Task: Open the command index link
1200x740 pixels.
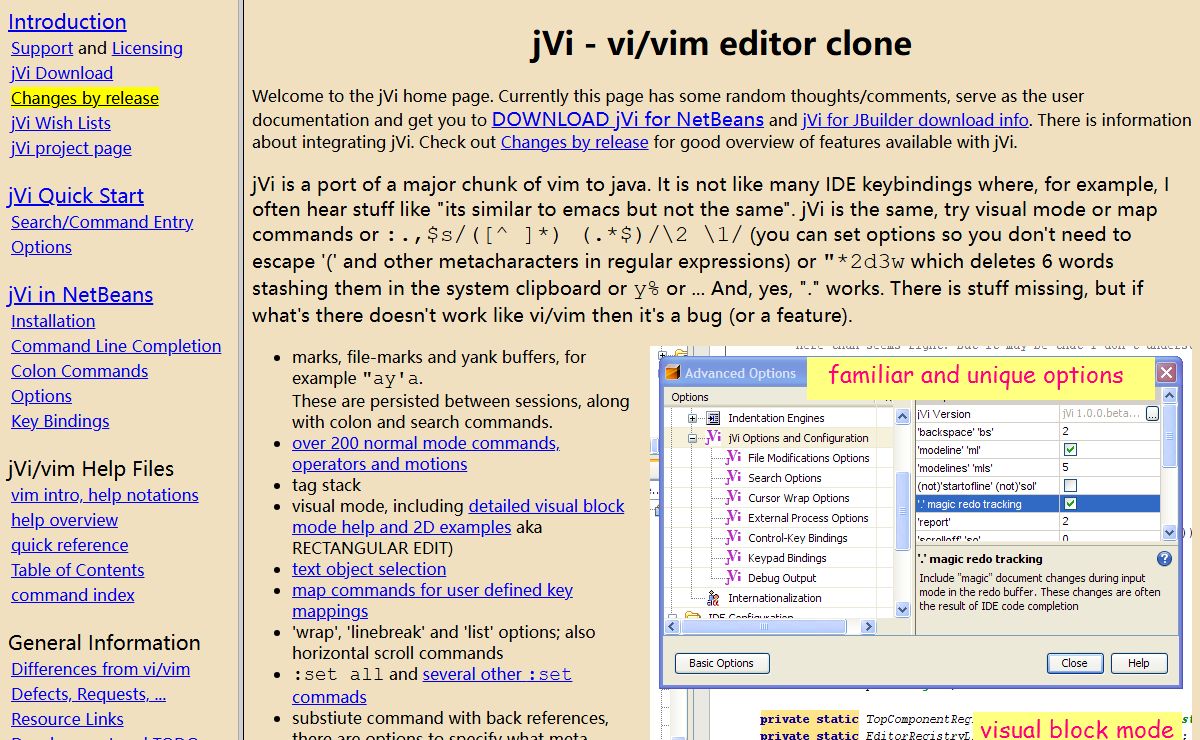Action: pyautogui.click(x=73, y=595)
